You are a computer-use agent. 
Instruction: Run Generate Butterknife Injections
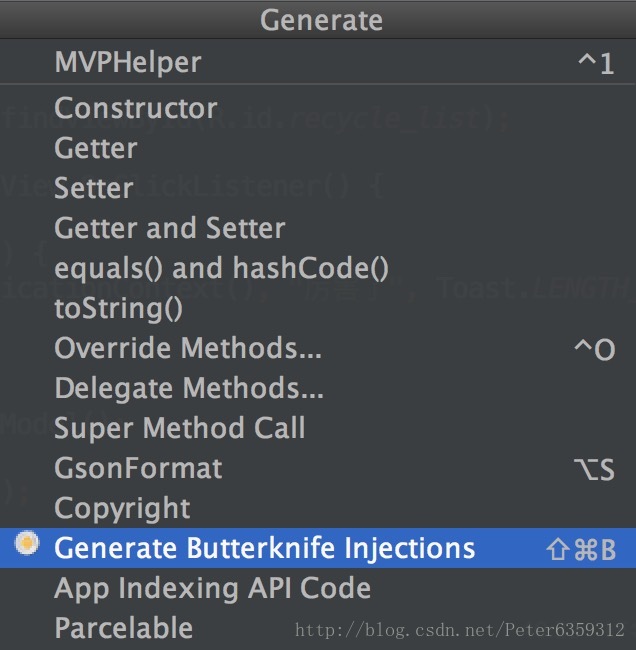pos(318,548)
